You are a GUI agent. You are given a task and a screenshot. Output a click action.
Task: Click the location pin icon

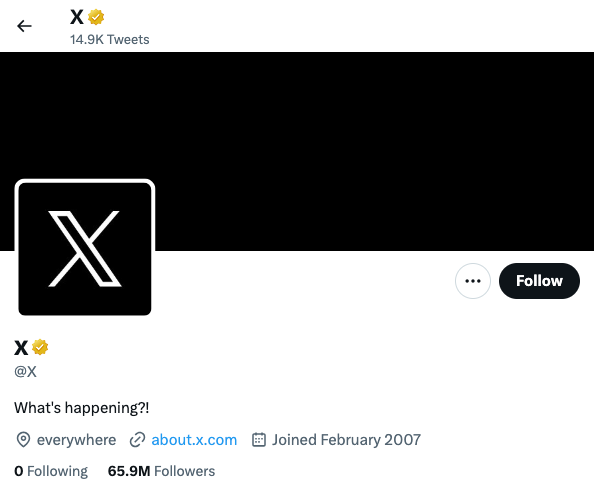point(23,440)
